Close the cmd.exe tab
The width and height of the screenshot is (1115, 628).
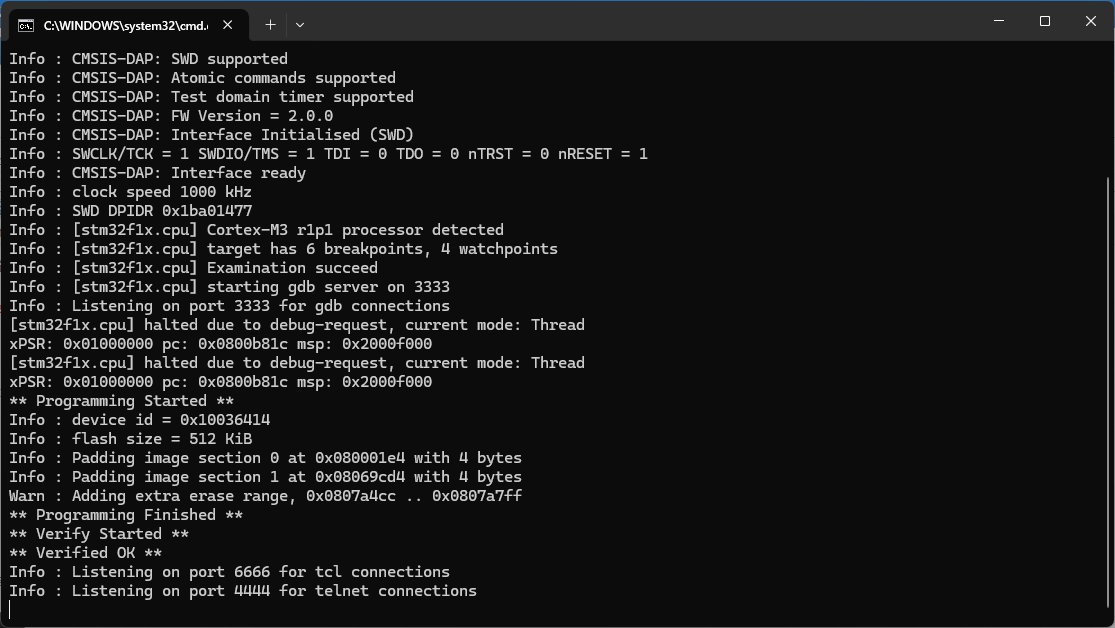coord(228,25)
